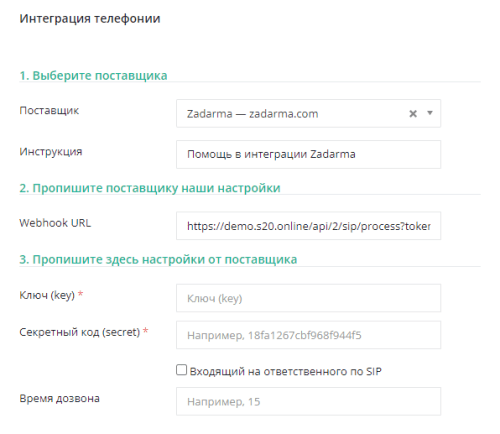The width and height of the screenshot is (500, 434).
Task: Expand the supplier list using the dropdown arrow
Action: [430, 113]
